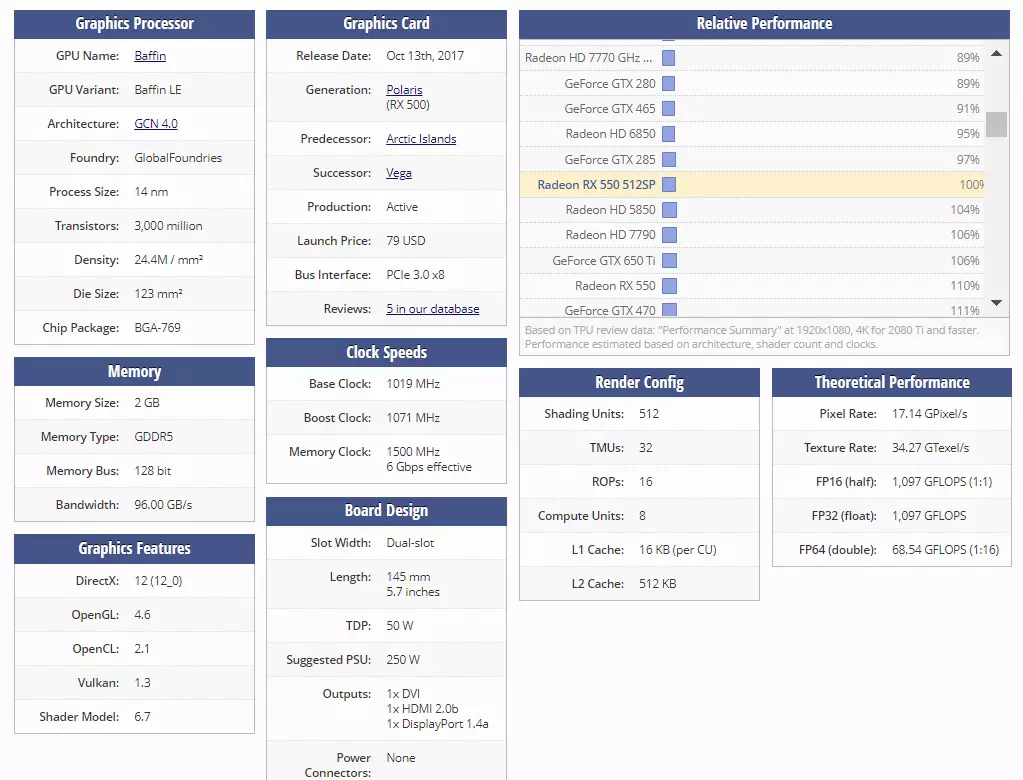
Task: Open the '5 in our database' reviews link
Action: click(x=433, y=309)
